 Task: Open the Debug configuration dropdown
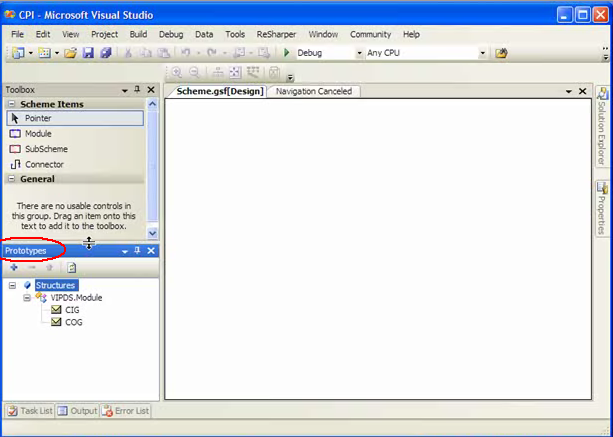tap(358, 53)
